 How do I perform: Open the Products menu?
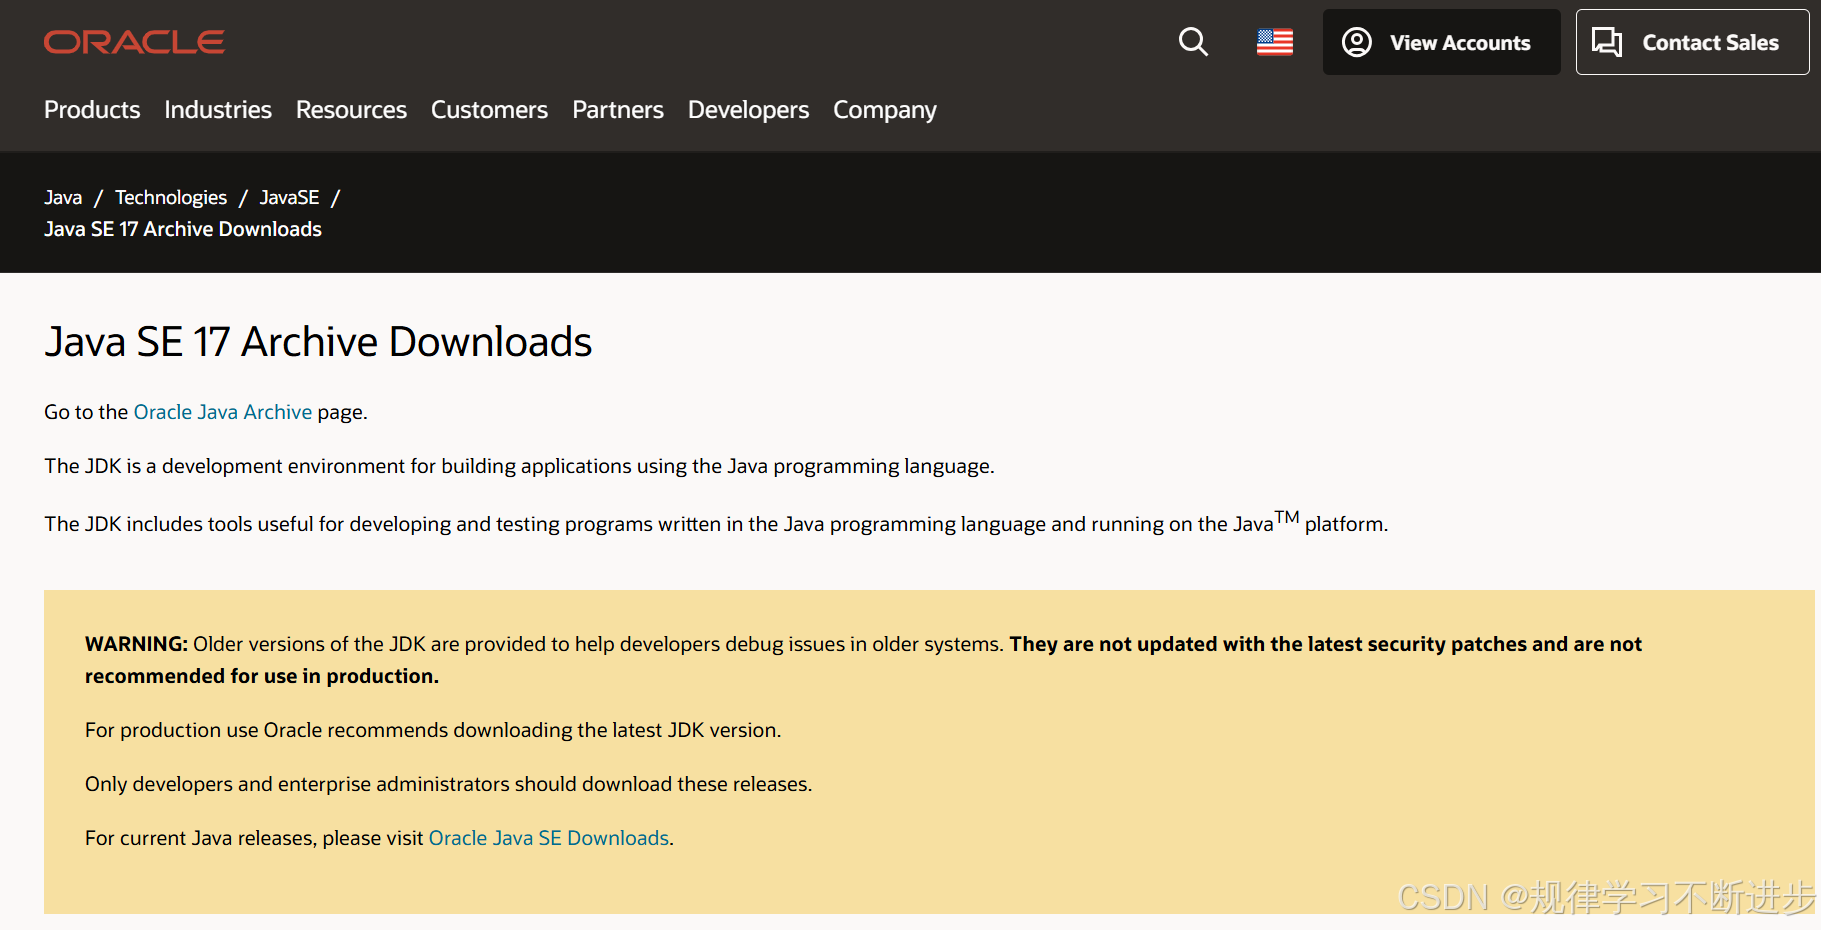point(91,110)
